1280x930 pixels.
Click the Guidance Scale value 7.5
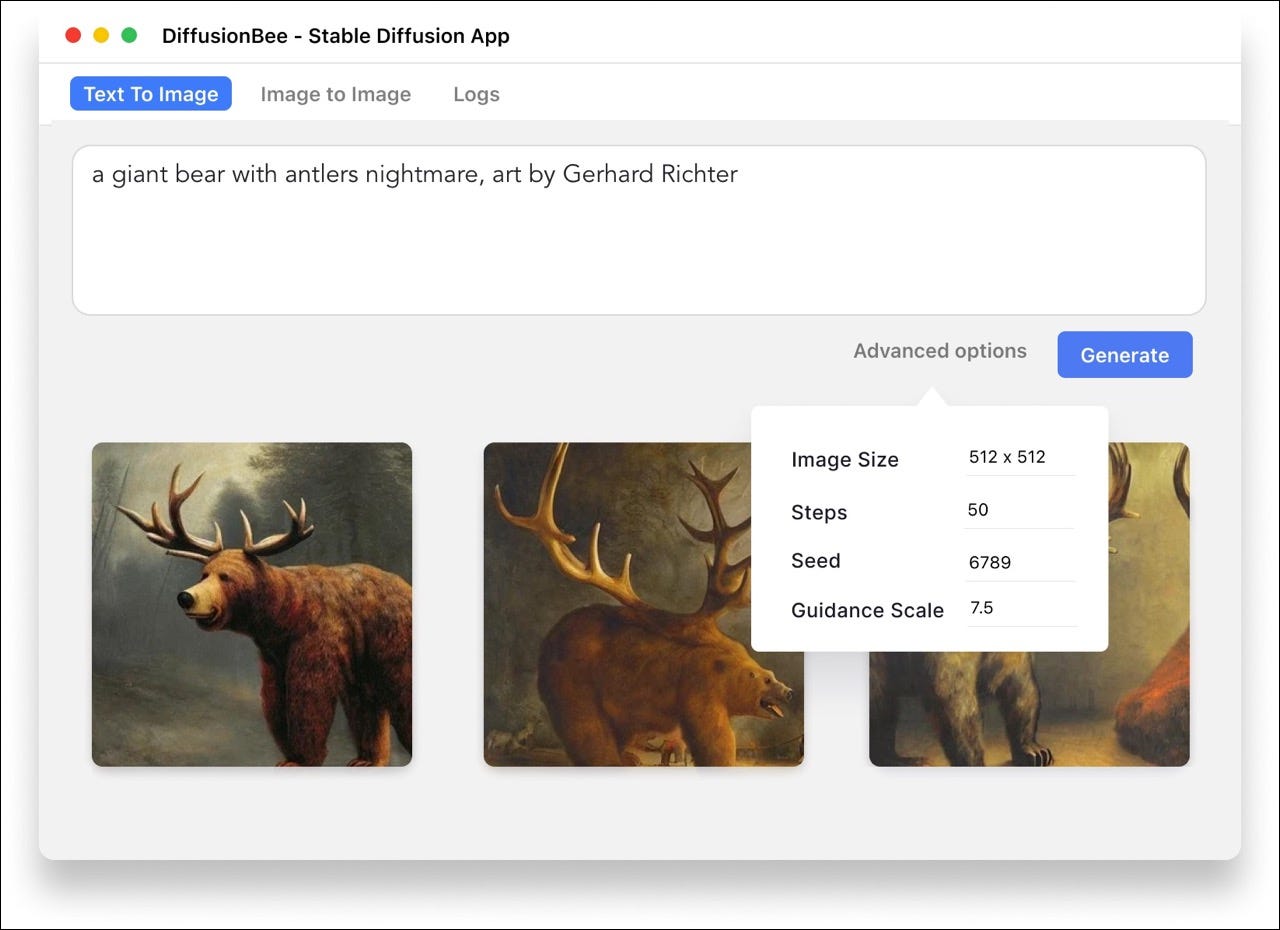coord(1018,608)
